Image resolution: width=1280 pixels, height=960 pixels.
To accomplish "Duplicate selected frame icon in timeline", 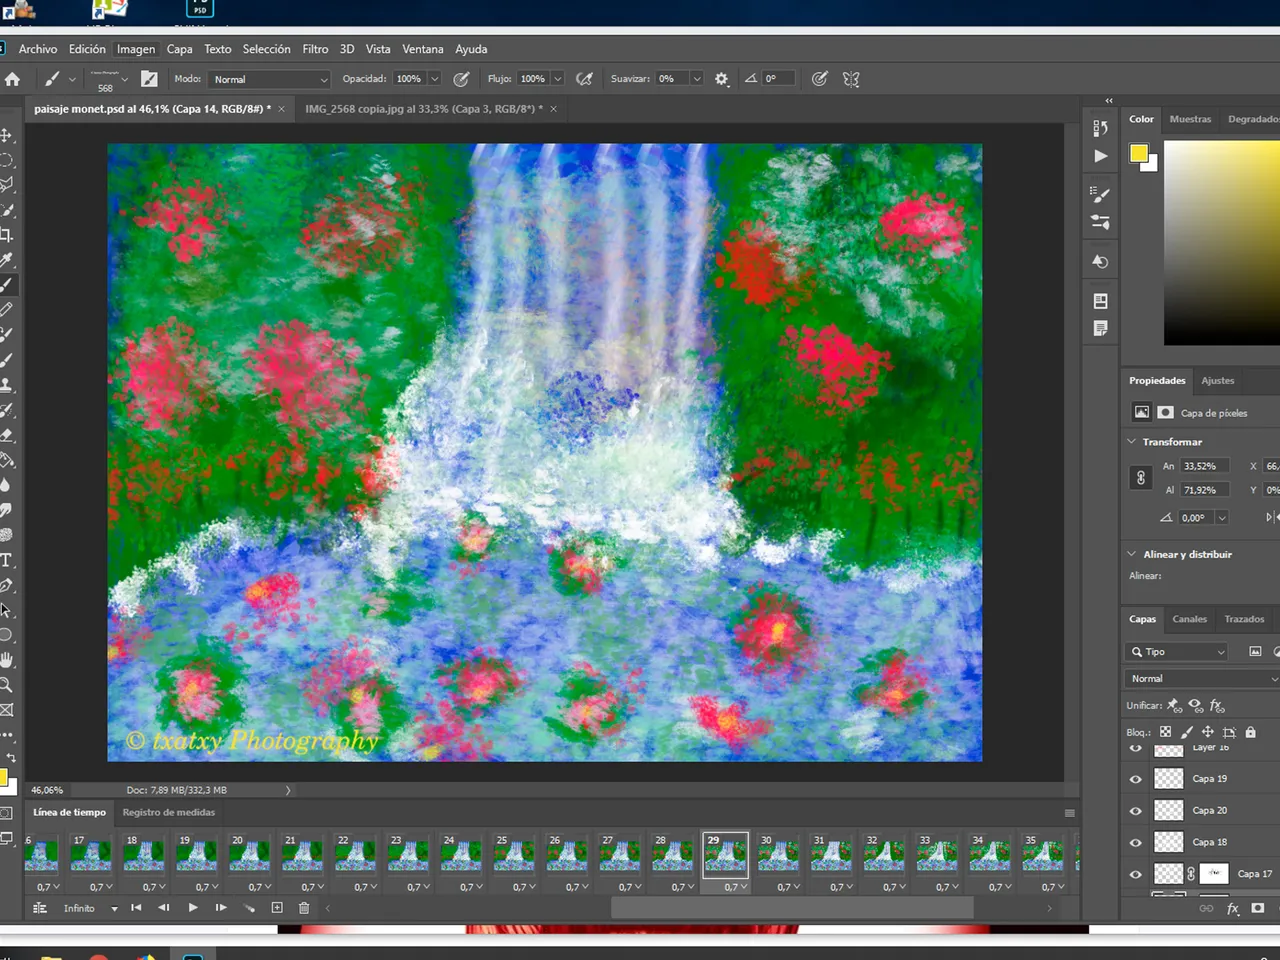I will (x=277, y=908).
